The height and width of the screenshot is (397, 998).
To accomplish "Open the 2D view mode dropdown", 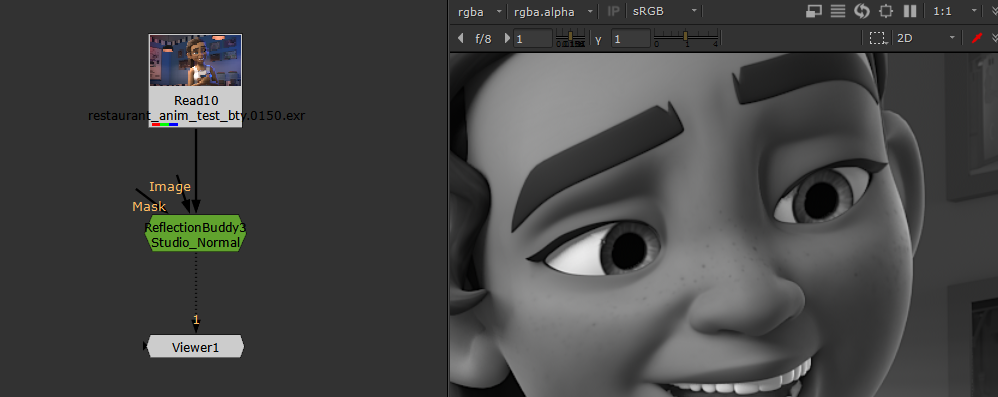I will tap(925, 38).
